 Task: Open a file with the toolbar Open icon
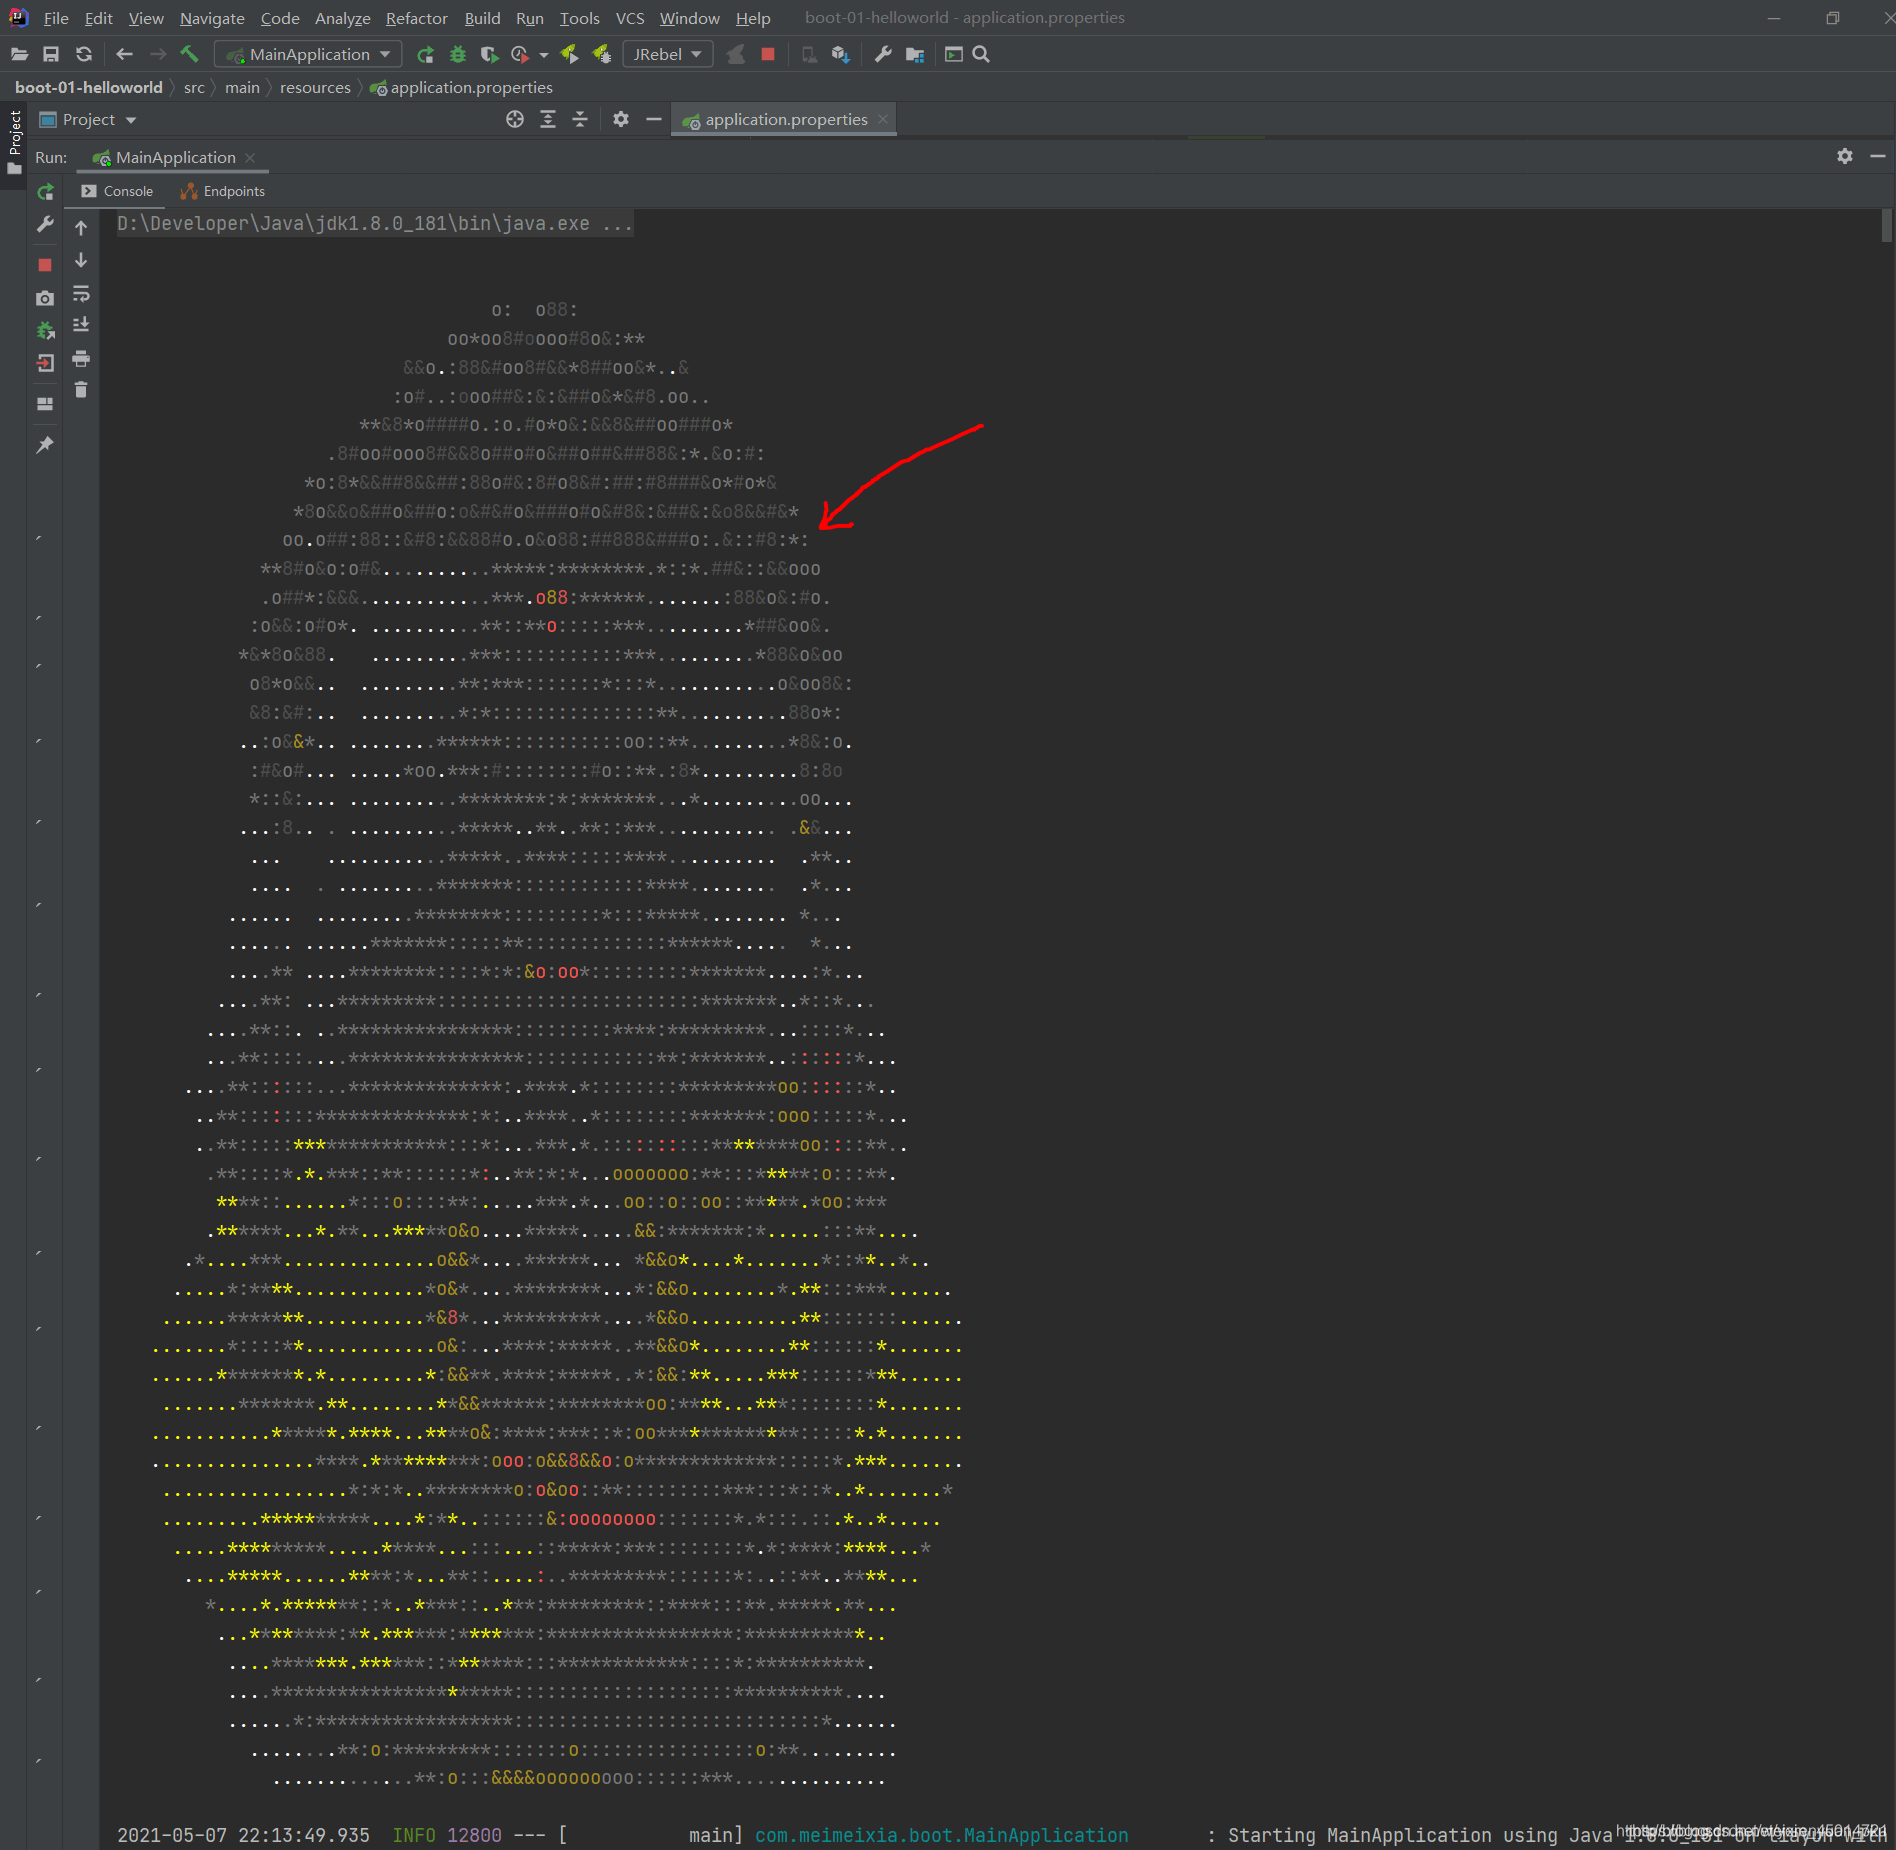click(19, 54)
